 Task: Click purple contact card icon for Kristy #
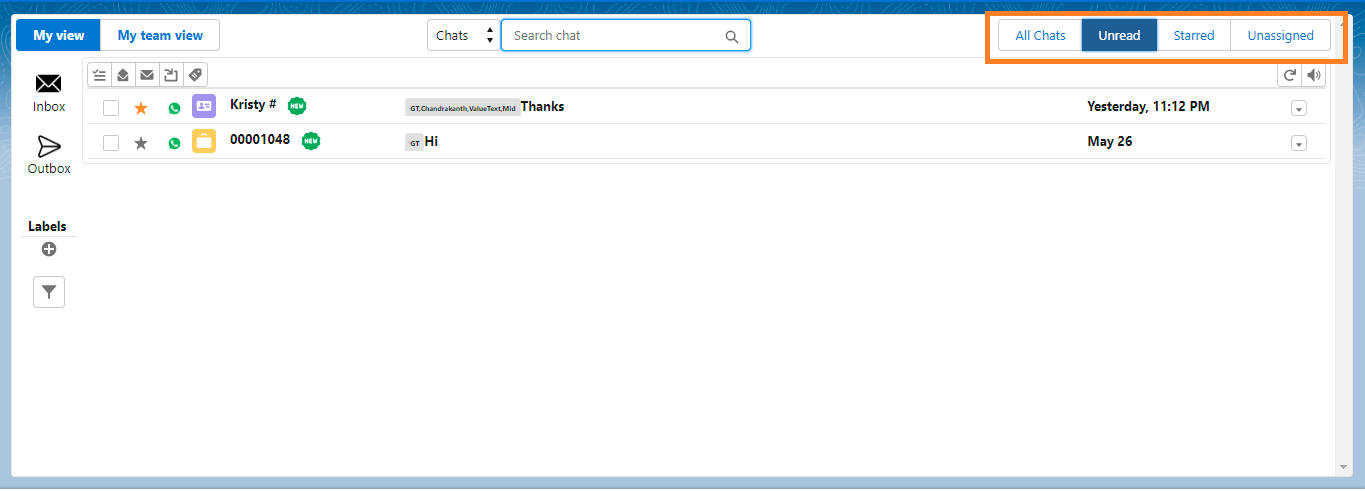pos(204,106)
